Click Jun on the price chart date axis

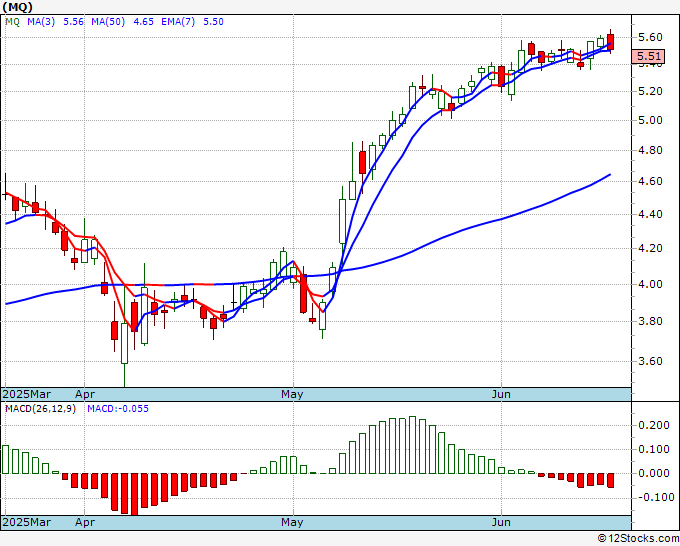click(501, 394)
